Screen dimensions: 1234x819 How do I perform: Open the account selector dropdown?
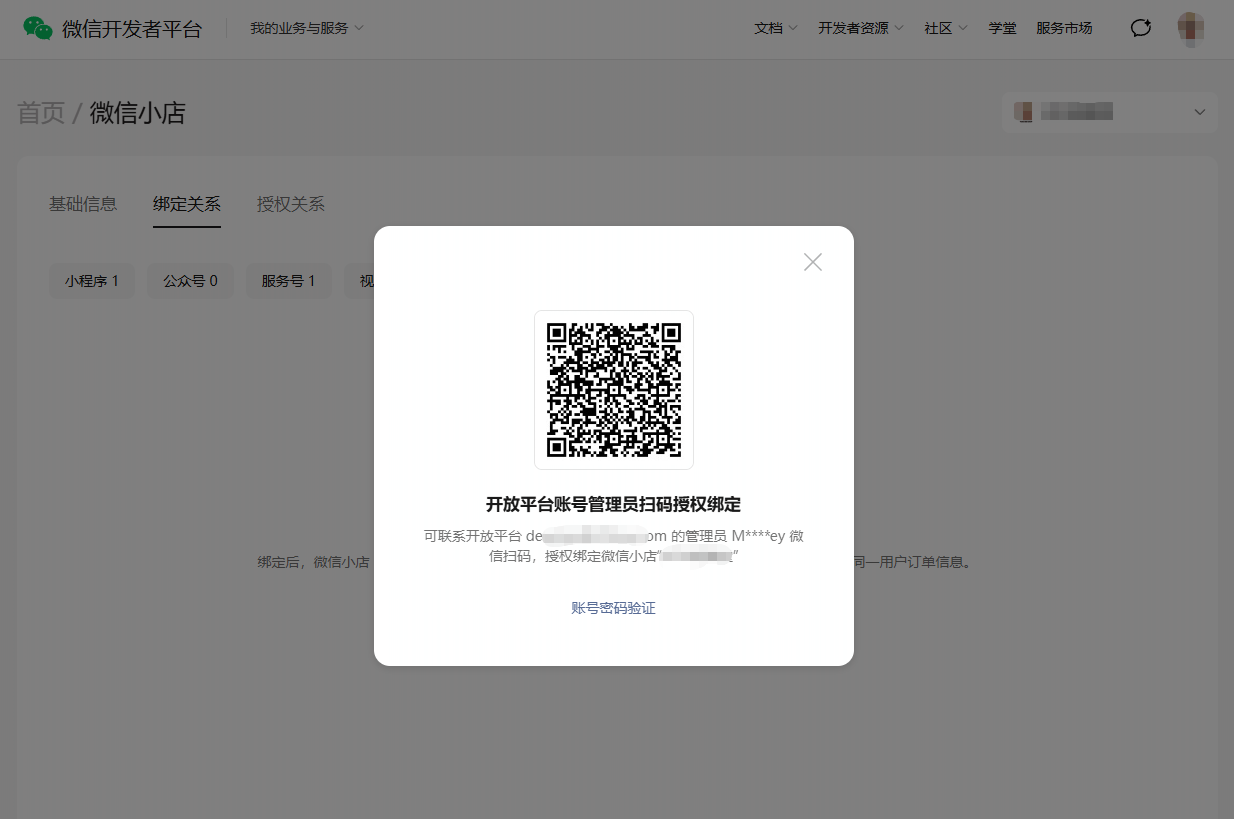click(x=1110, y=112)
